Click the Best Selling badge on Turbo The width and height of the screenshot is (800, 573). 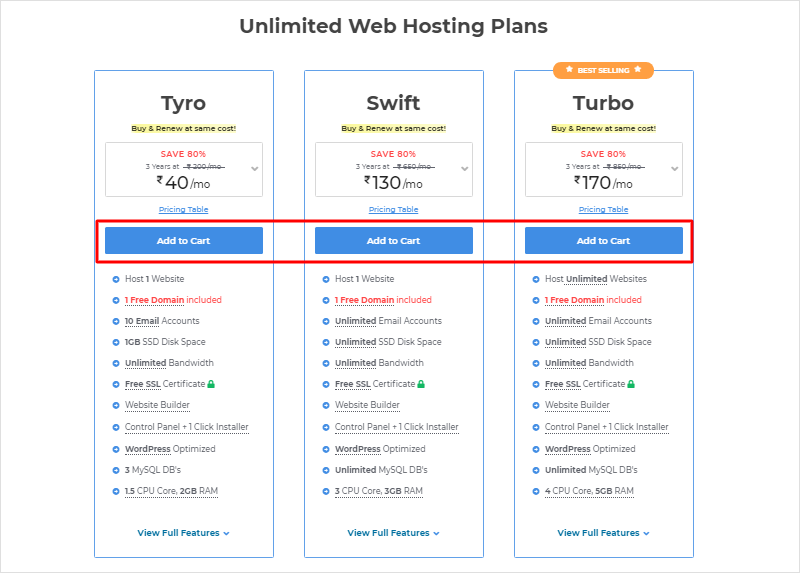603,70
